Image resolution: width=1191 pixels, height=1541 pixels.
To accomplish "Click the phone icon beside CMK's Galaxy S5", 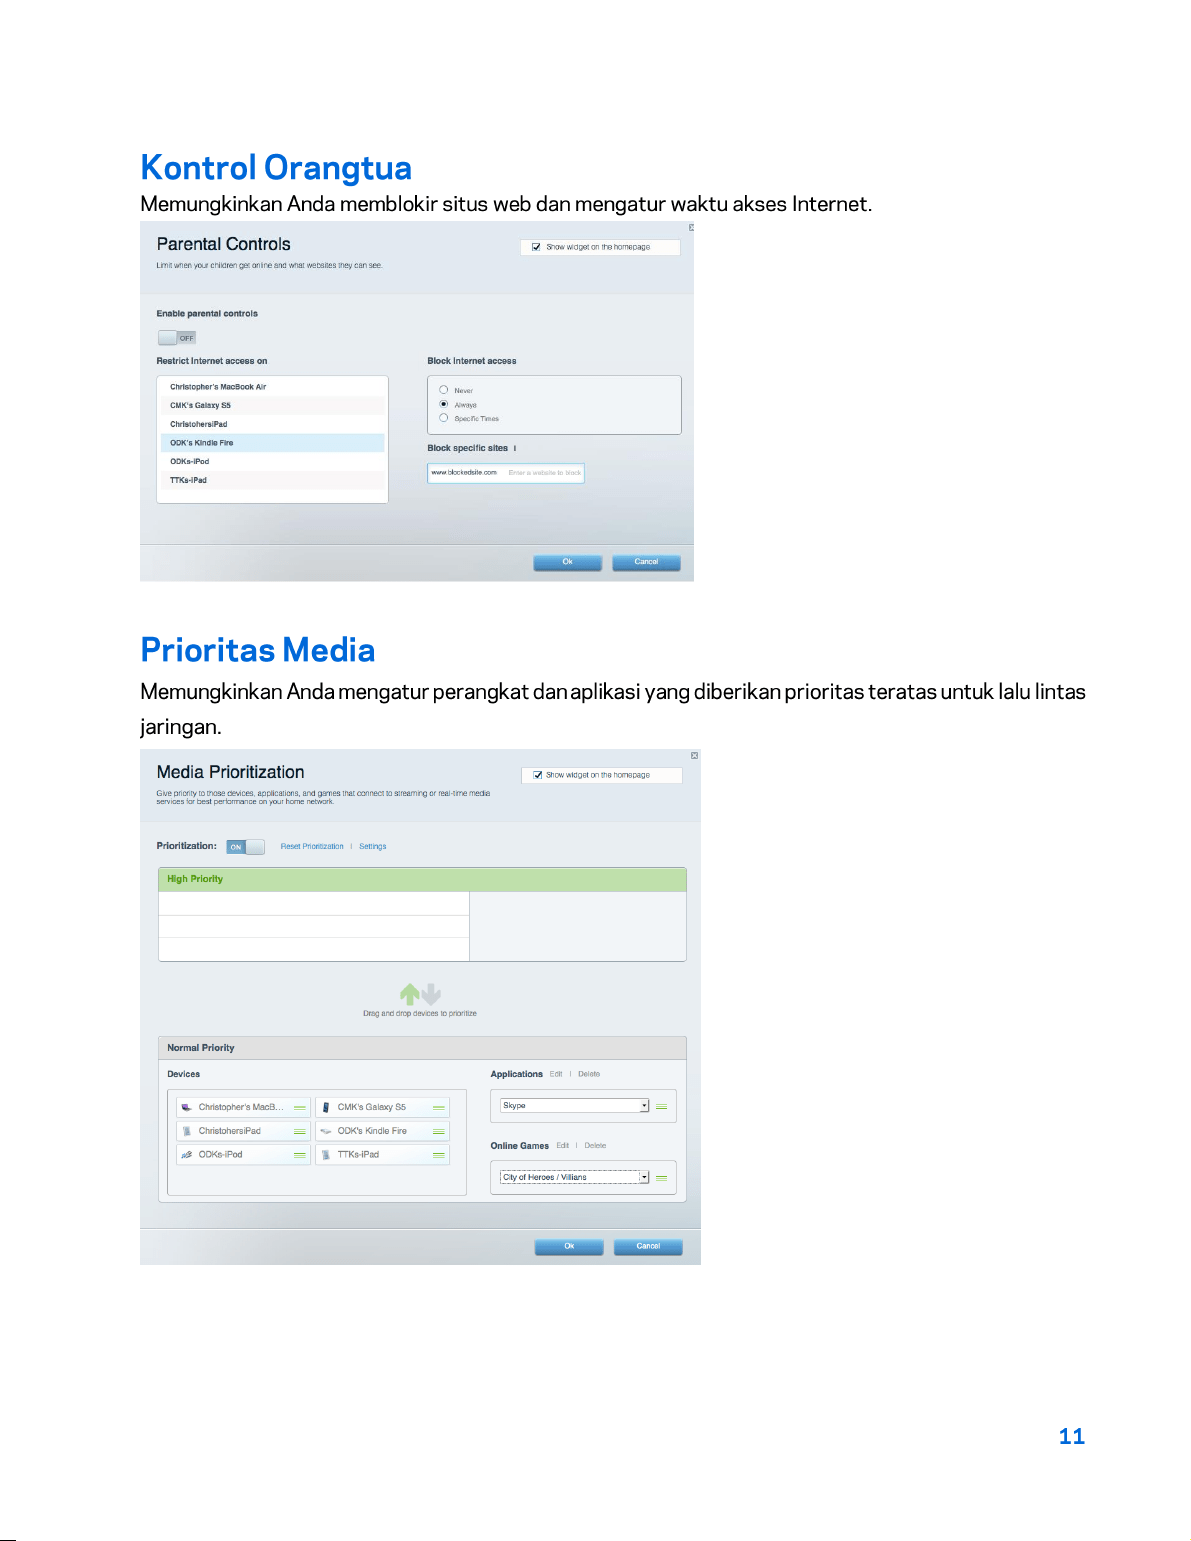I will pos(326,1107).
